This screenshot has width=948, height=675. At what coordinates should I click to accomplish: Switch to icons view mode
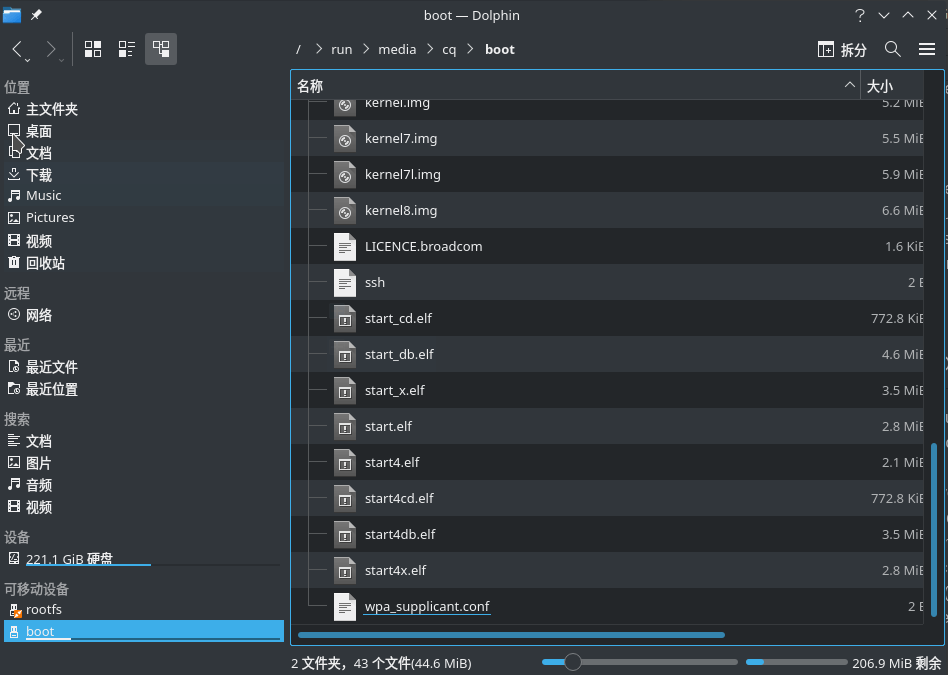coord(93,49)
